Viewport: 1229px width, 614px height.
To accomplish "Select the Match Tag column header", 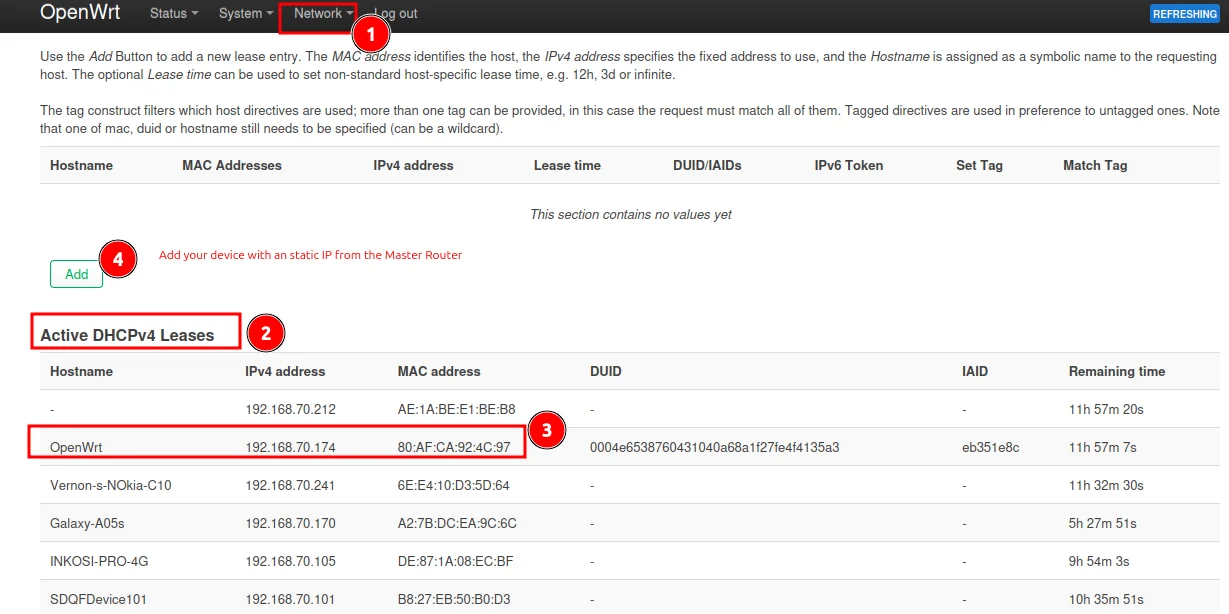I will coord(1095,165).
